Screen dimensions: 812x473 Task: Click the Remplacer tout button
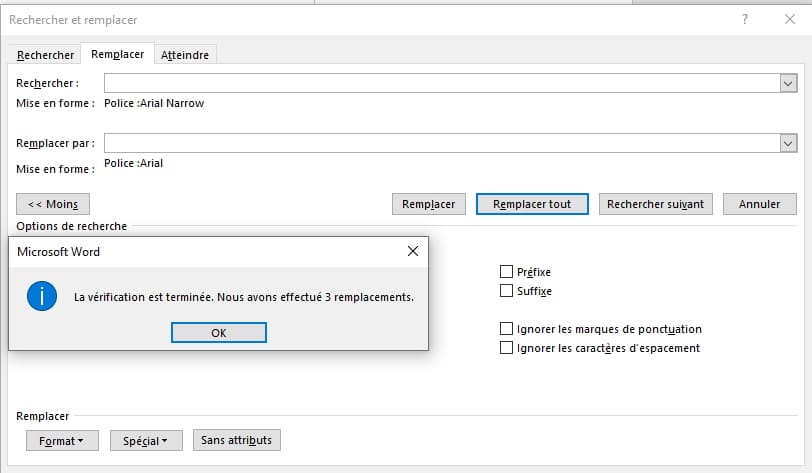[x=532, y=204]
